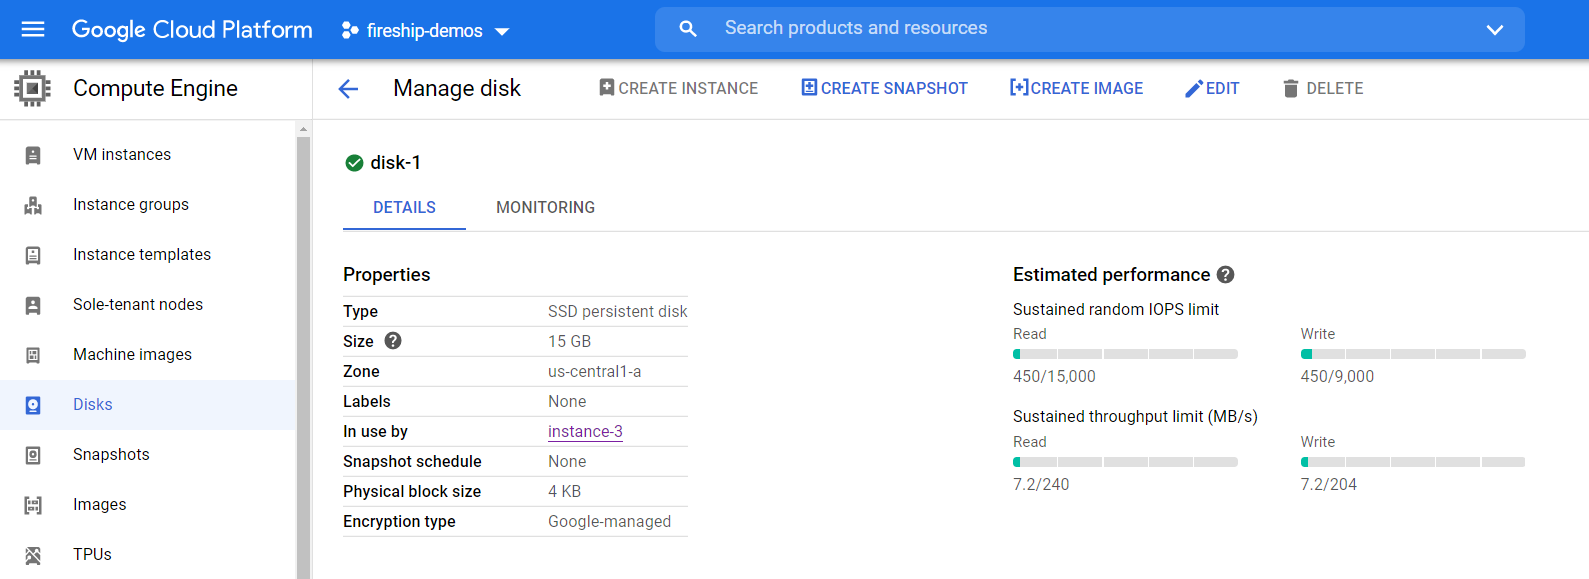This screenshot has width=1589, height=579.
Task: Open the instance-3 link
Action: [585, 432]
